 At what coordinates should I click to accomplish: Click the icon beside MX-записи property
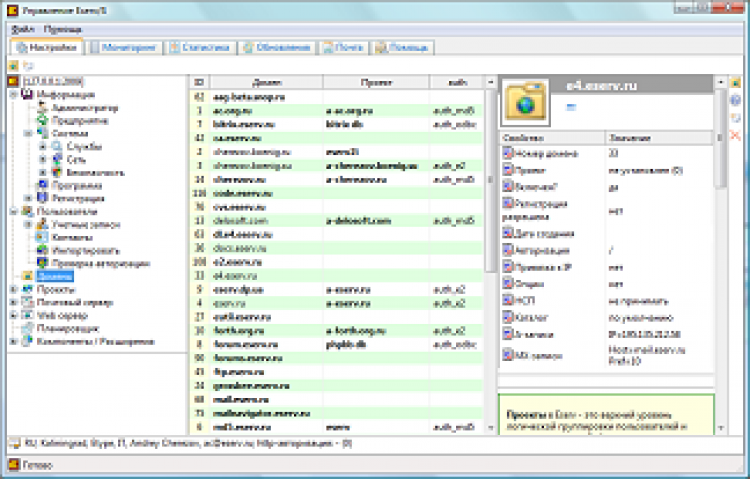coord(507,355)
